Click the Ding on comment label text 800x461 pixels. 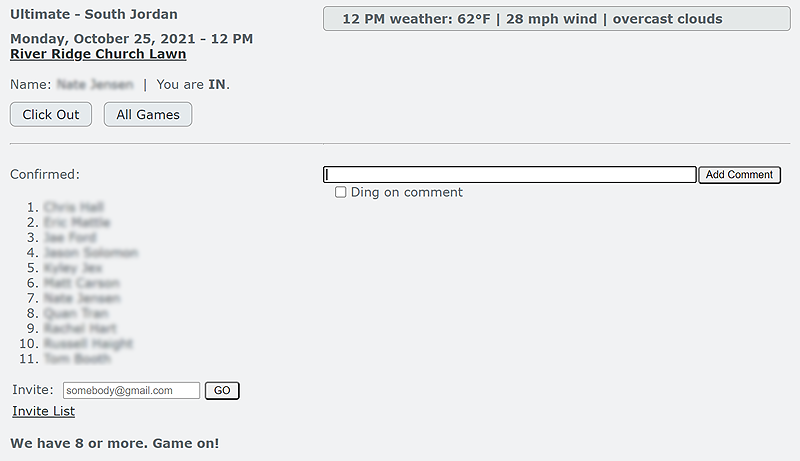[406, 192]
